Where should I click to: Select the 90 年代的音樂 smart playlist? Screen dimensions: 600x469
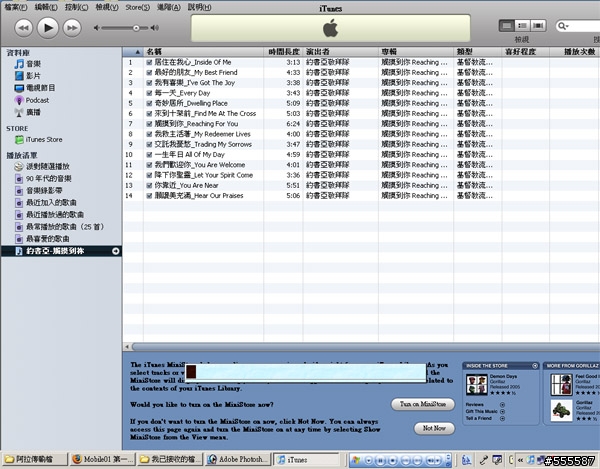[43, 179]
